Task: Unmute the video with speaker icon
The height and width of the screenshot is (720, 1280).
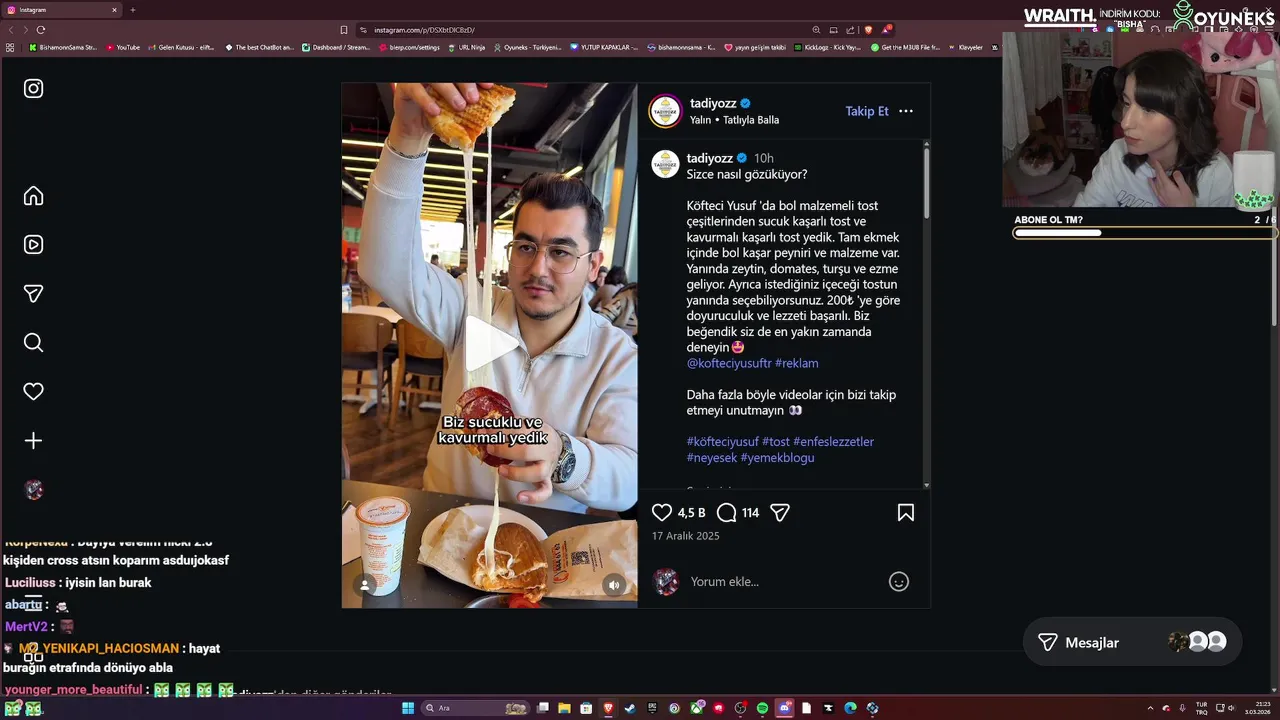Action: (x=614, y=585)
